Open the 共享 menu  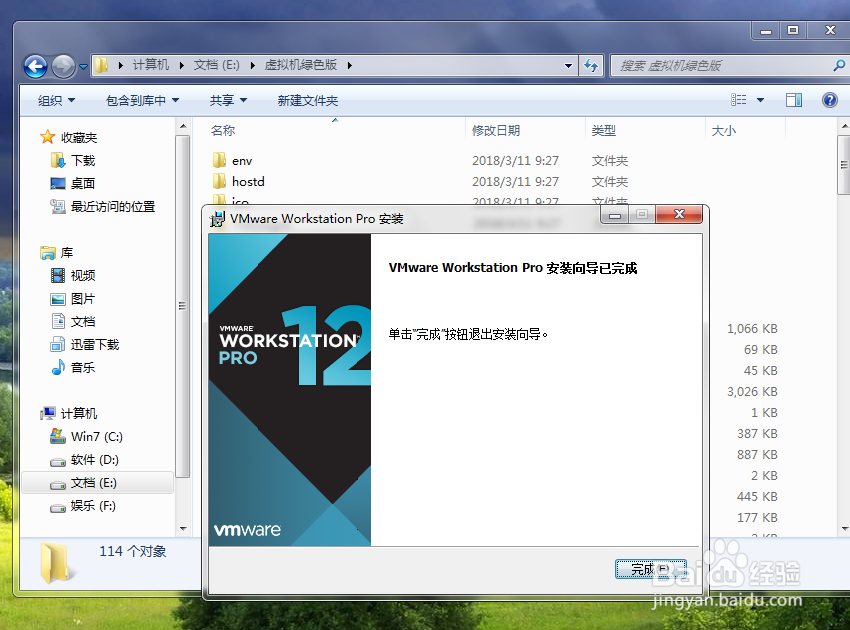(x=228, y=100)
